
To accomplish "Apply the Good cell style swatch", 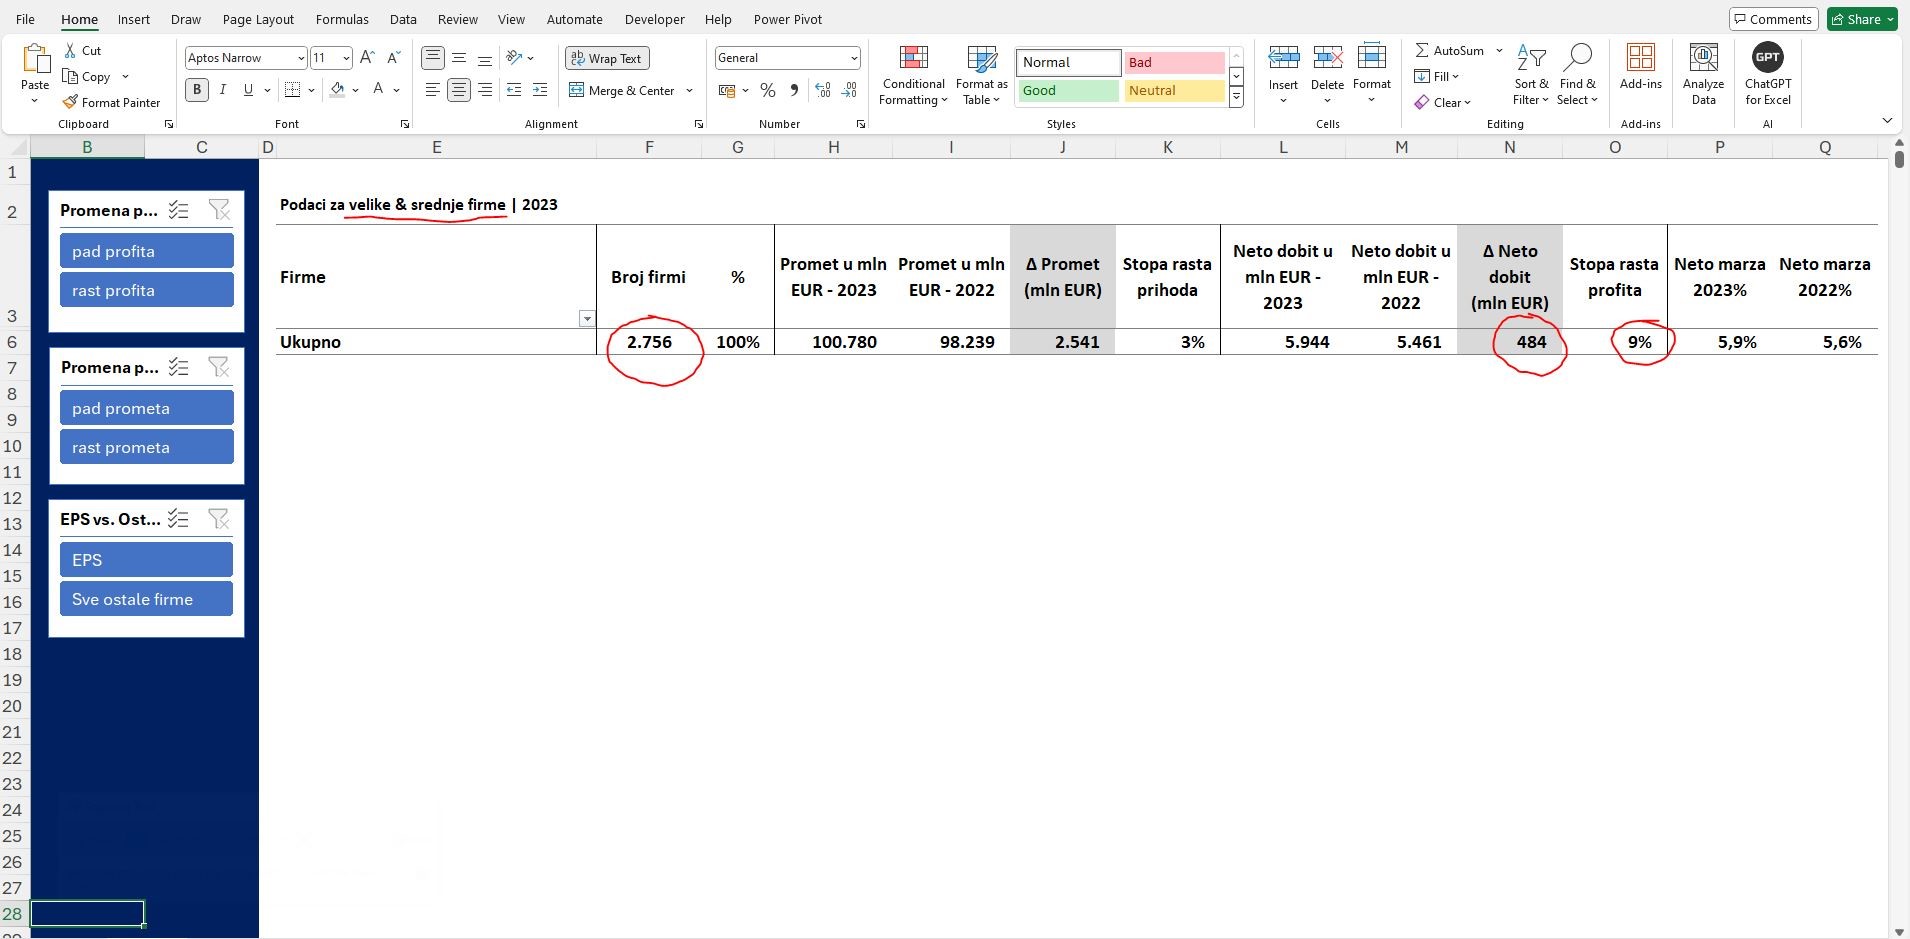I will pyautogui.click(x=1067, y=91).
